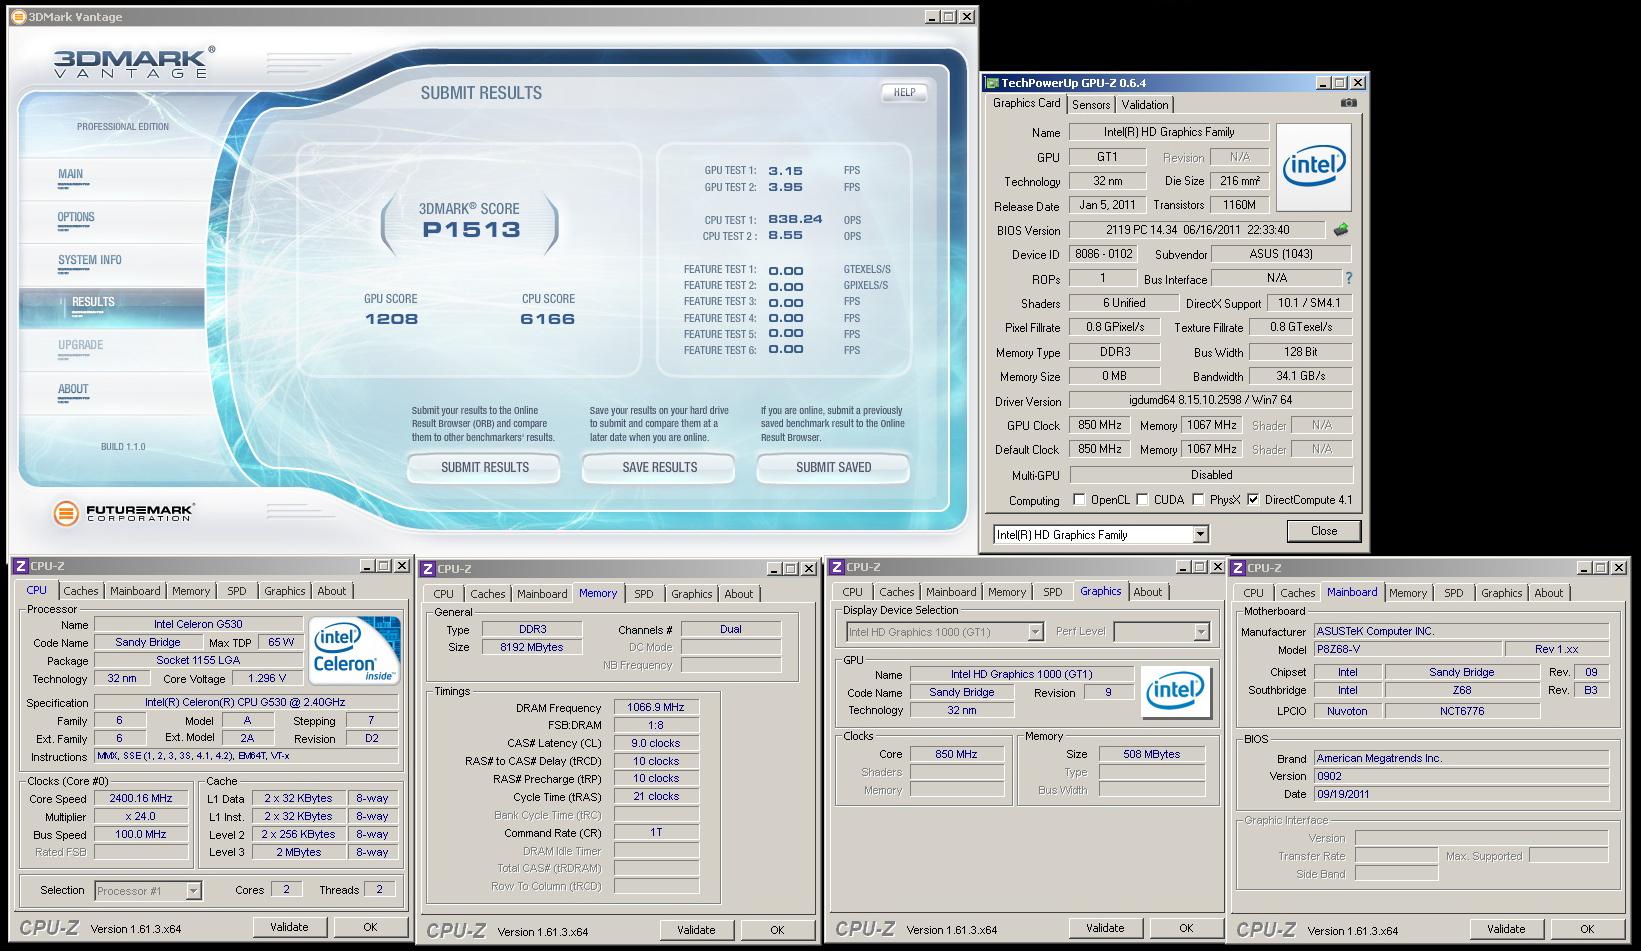The image size is (1641, 951).
Task: Click the title icon of CPU-Z Mainboard window
Action: tap(1238, 568)
